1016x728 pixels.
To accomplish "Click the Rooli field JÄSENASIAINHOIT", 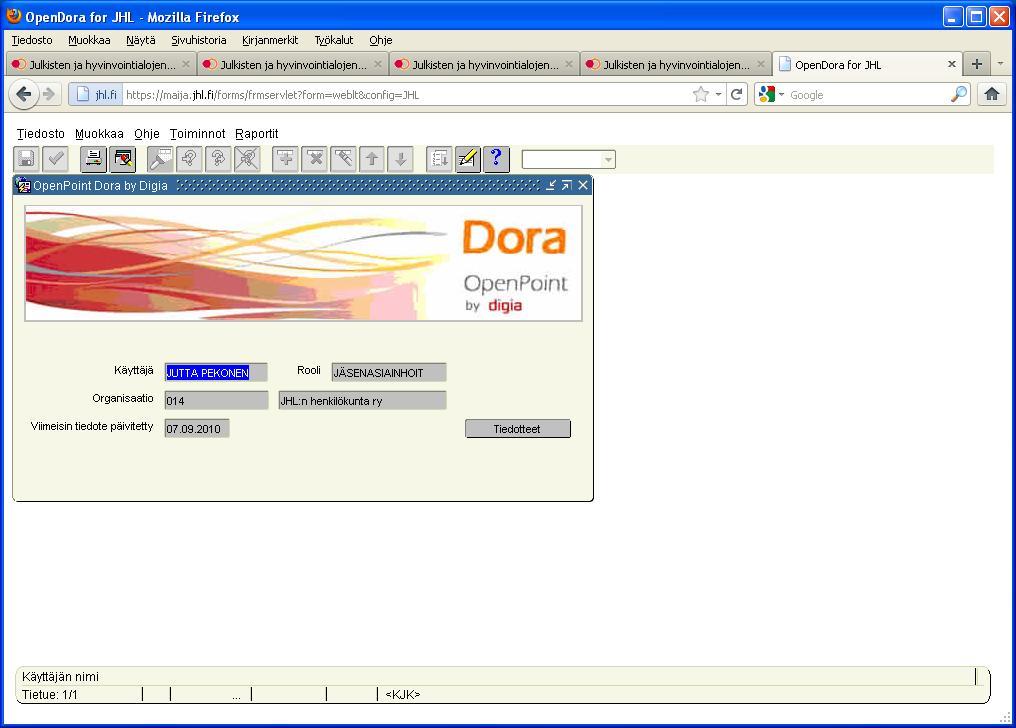I will click(389, 372).
